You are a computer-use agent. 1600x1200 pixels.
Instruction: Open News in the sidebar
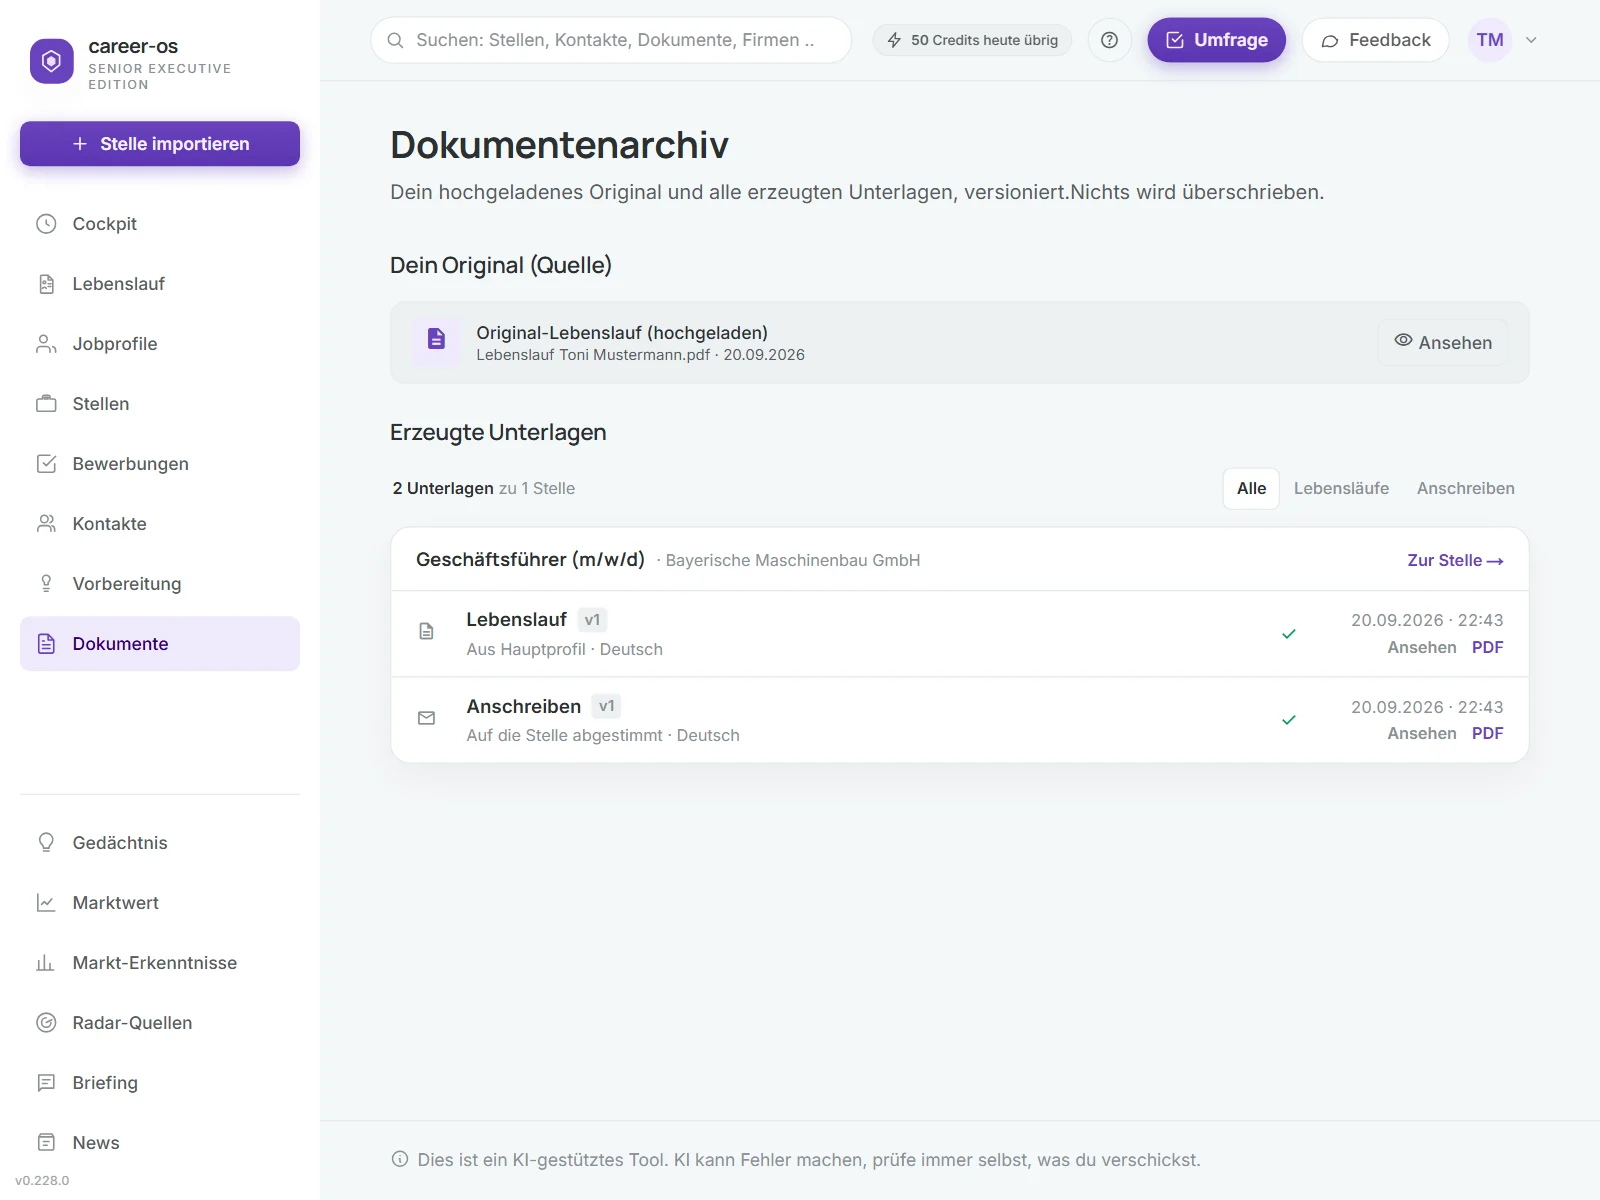(x=160, y=1143)
